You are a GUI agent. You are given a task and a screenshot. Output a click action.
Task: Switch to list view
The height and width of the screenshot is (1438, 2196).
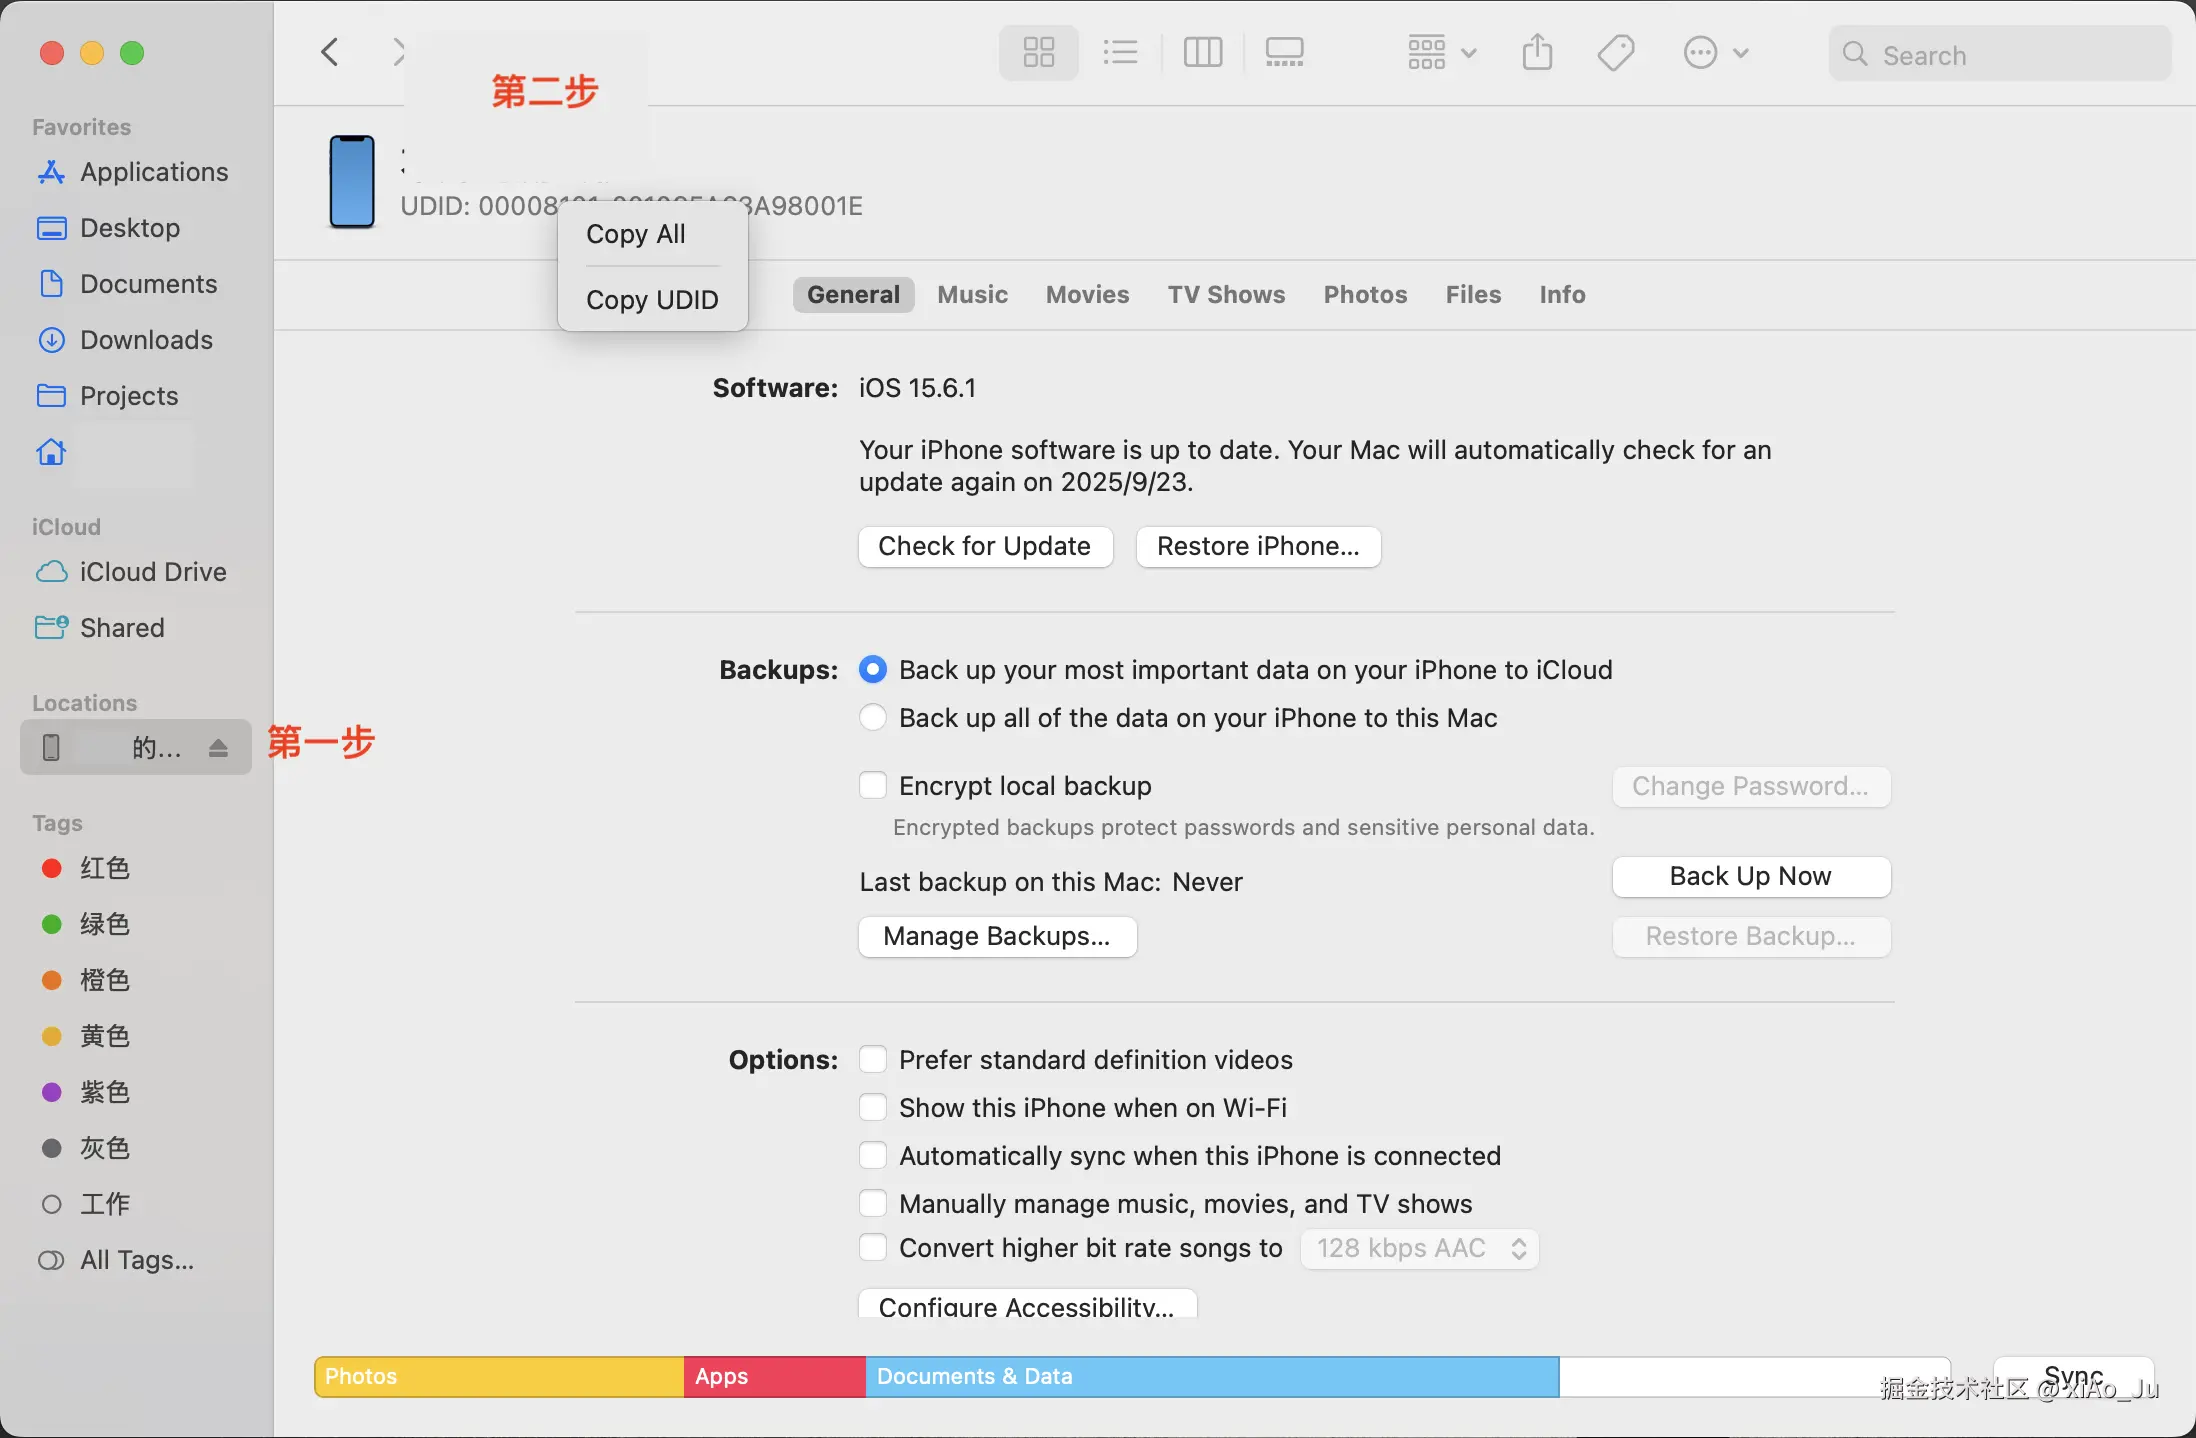point(1120,52)
